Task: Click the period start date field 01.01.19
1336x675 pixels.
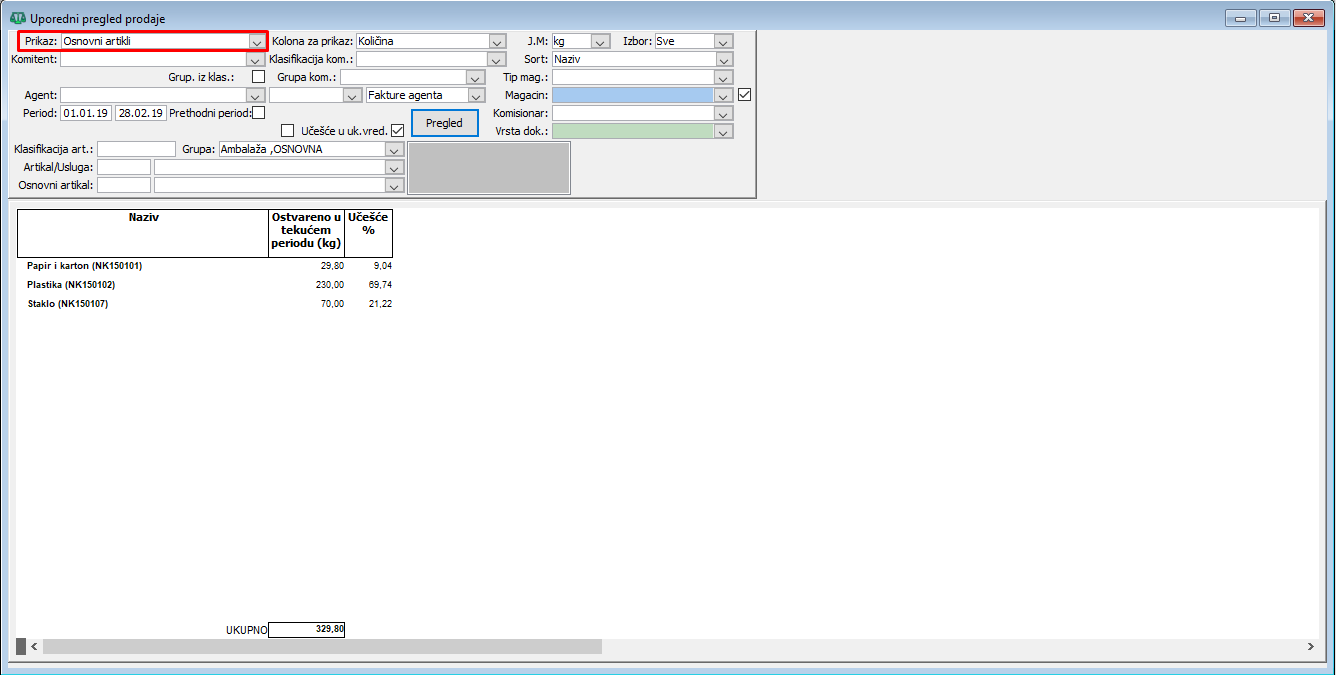Action: tap(86, 113)
